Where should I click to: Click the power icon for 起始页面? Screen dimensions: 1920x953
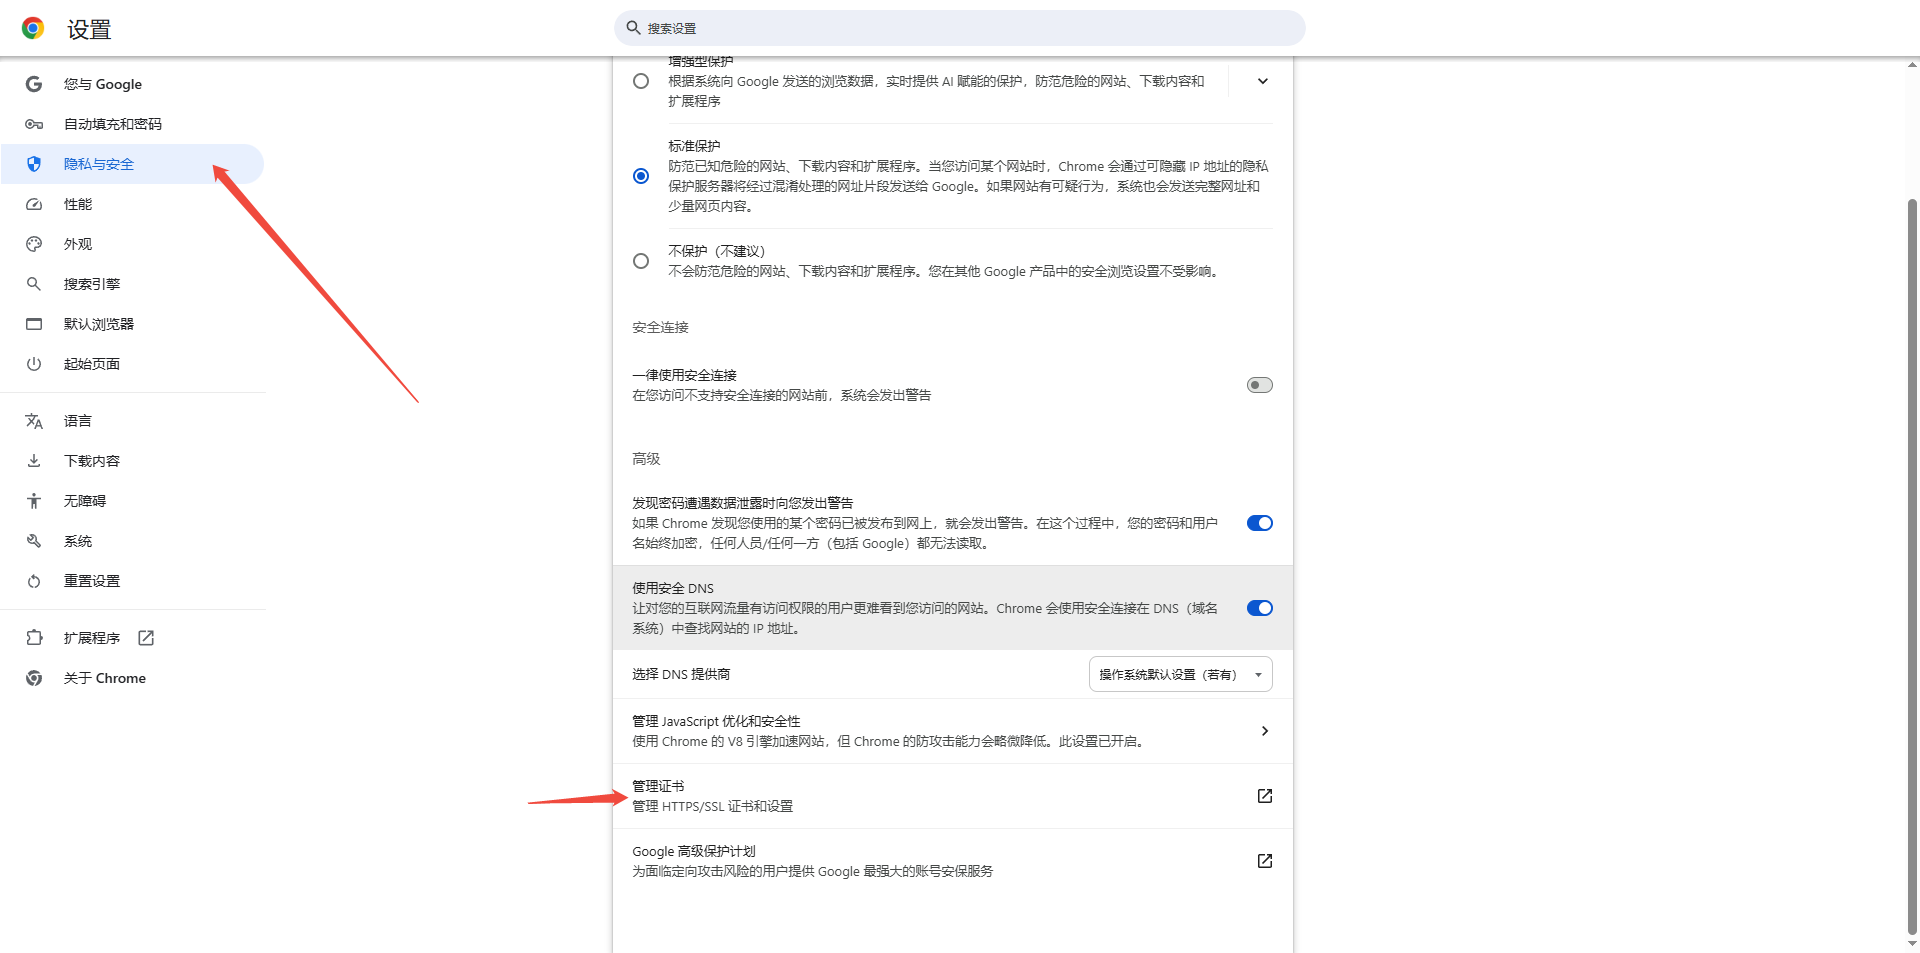pos(34,364)
